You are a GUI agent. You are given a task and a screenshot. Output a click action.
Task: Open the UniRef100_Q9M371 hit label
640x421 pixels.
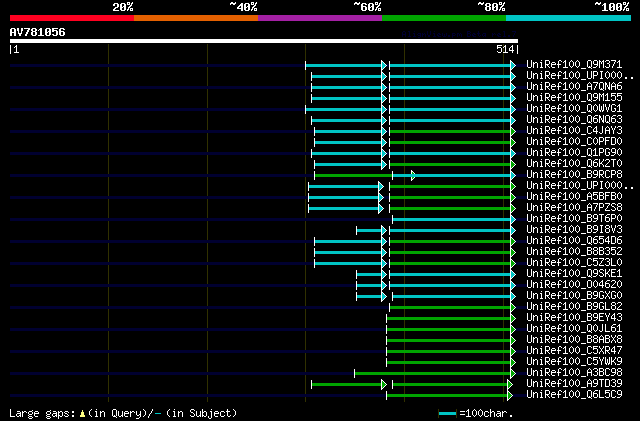coord(574,65)
